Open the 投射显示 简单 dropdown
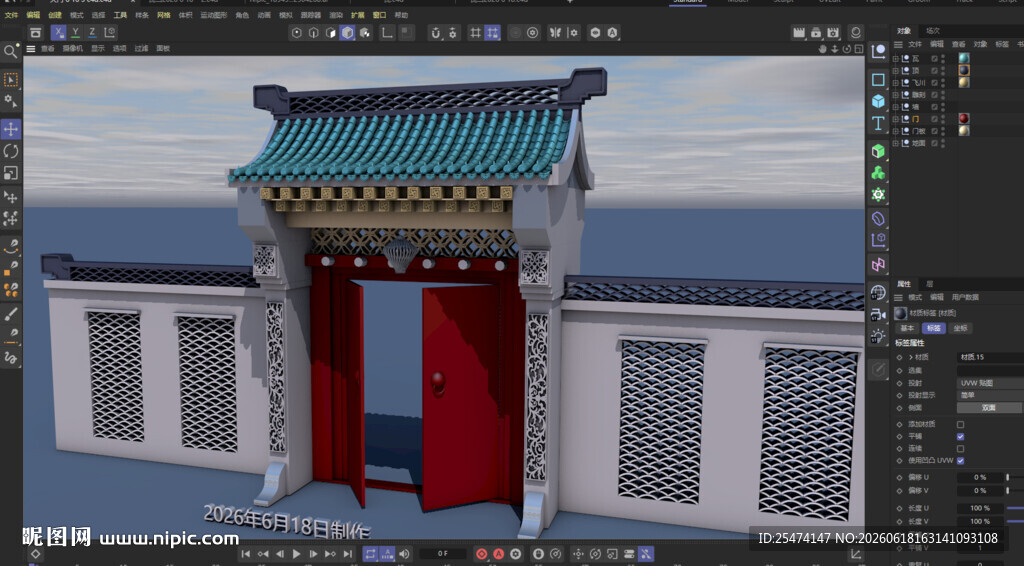 (990, 395)
